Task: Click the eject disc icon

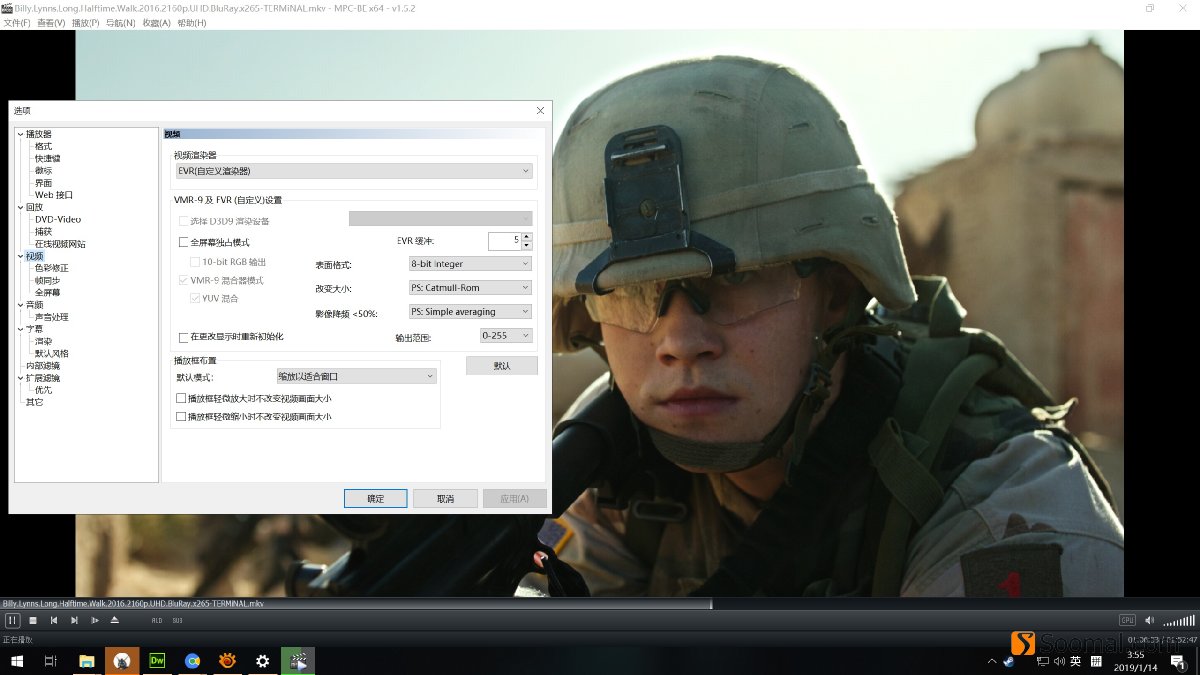Action: click(114, 620)
